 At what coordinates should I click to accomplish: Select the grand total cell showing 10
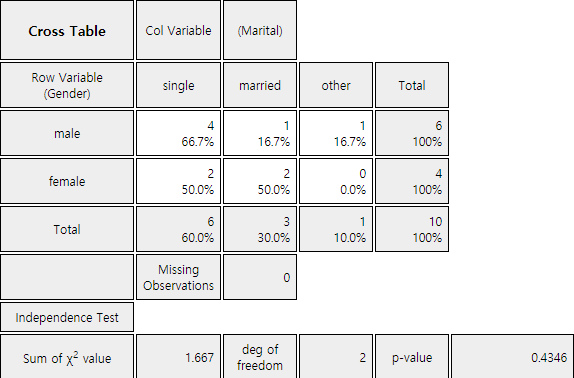(412, 229)
